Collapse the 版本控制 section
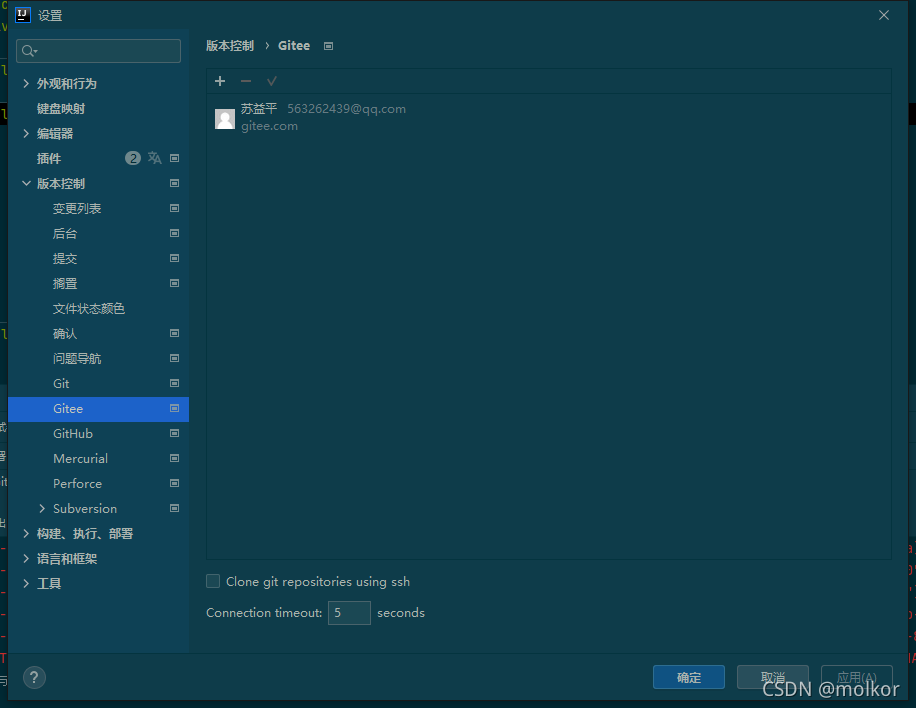The image size is (916, 708). pyautogui.click(x=26, y=183)
